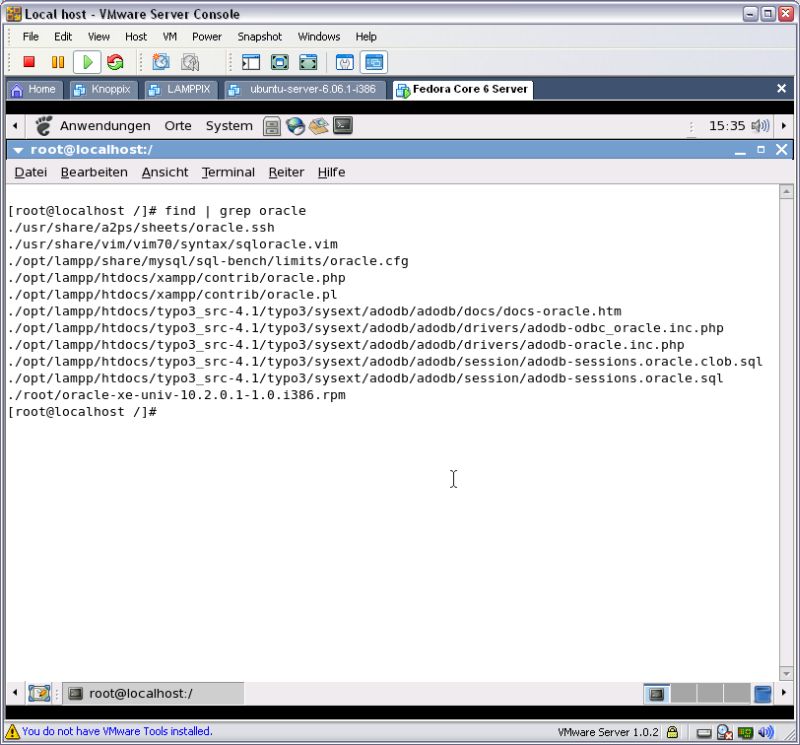Open the VMware View menu

(98, 37)
